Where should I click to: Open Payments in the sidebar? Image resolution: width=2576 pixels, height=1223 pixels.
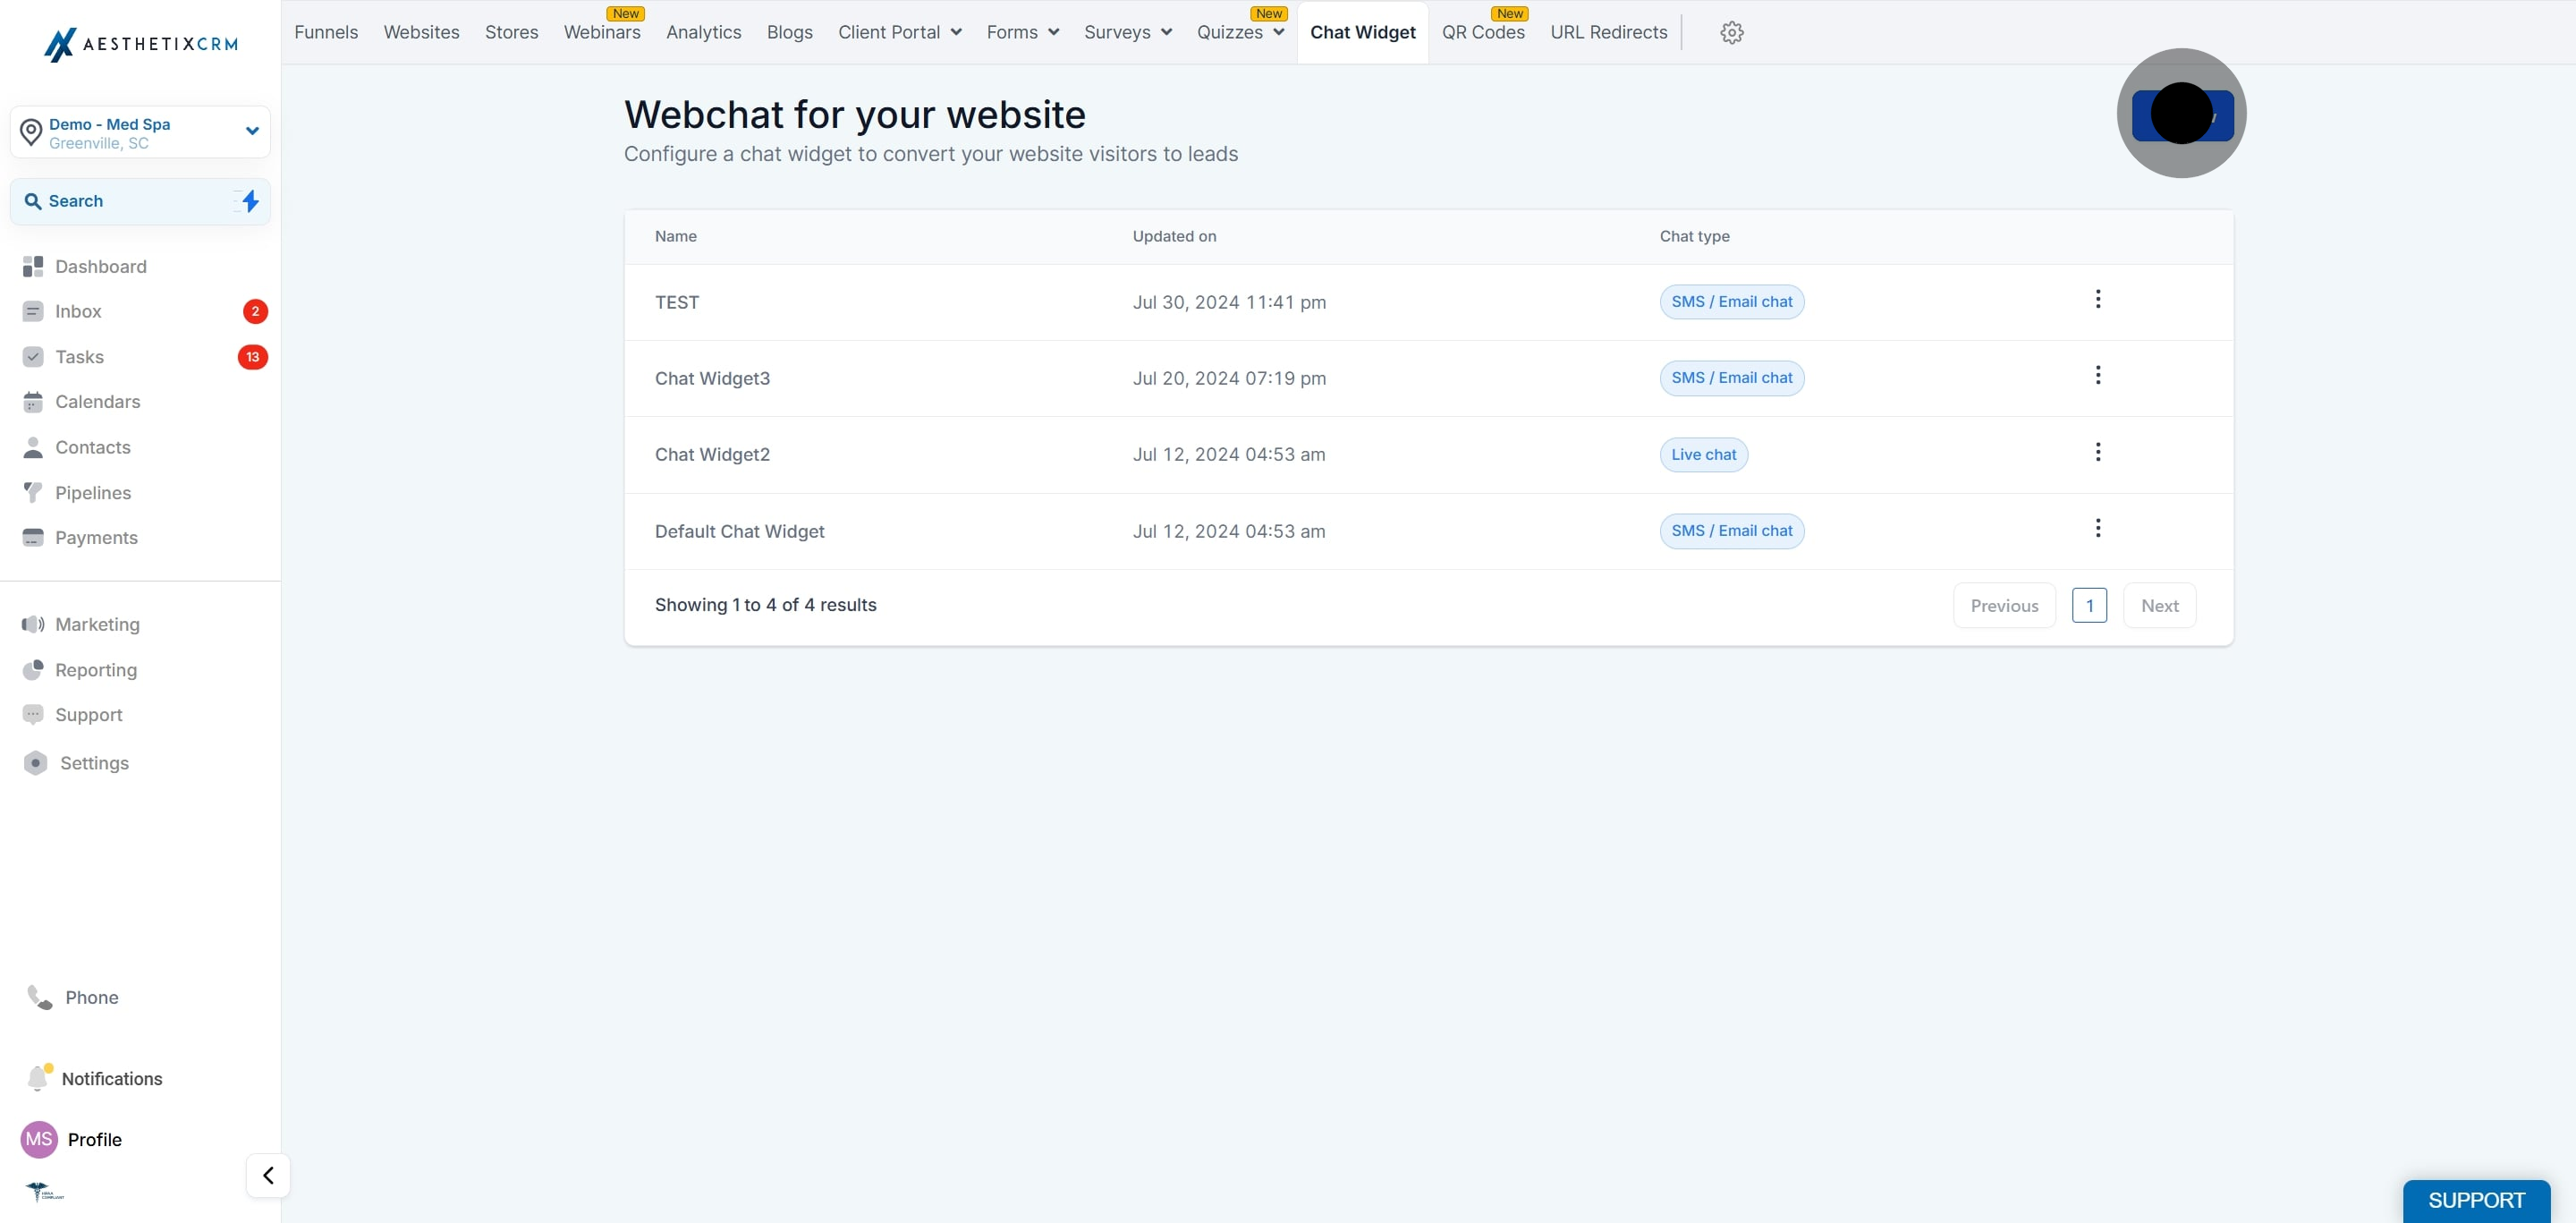pos(96,538)
